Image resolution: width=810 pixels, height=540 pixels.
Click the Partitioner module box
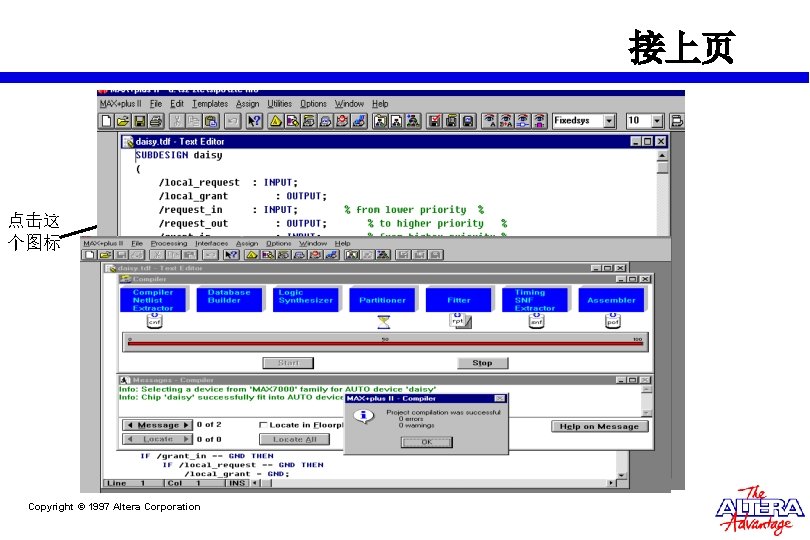[382, 300]
